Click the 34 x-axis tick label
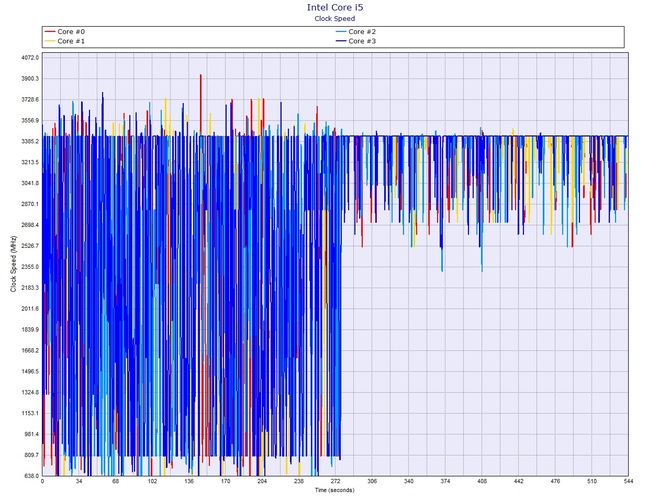Screen dimensions: 670x502 pos(79,481)
